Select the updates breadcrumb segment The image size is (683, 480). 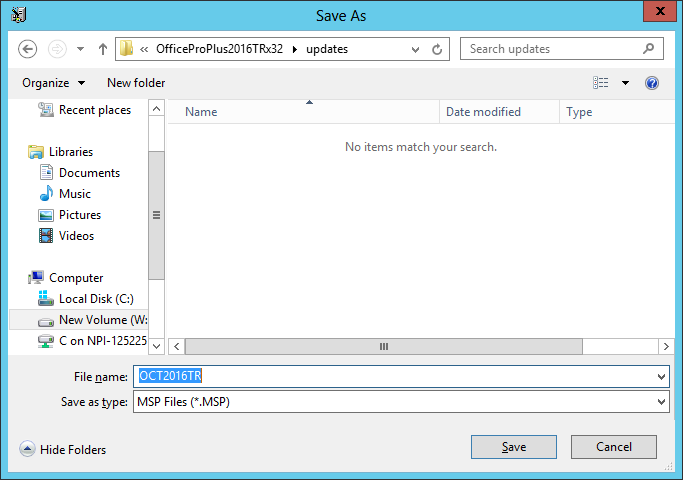(x=327, y=49)
